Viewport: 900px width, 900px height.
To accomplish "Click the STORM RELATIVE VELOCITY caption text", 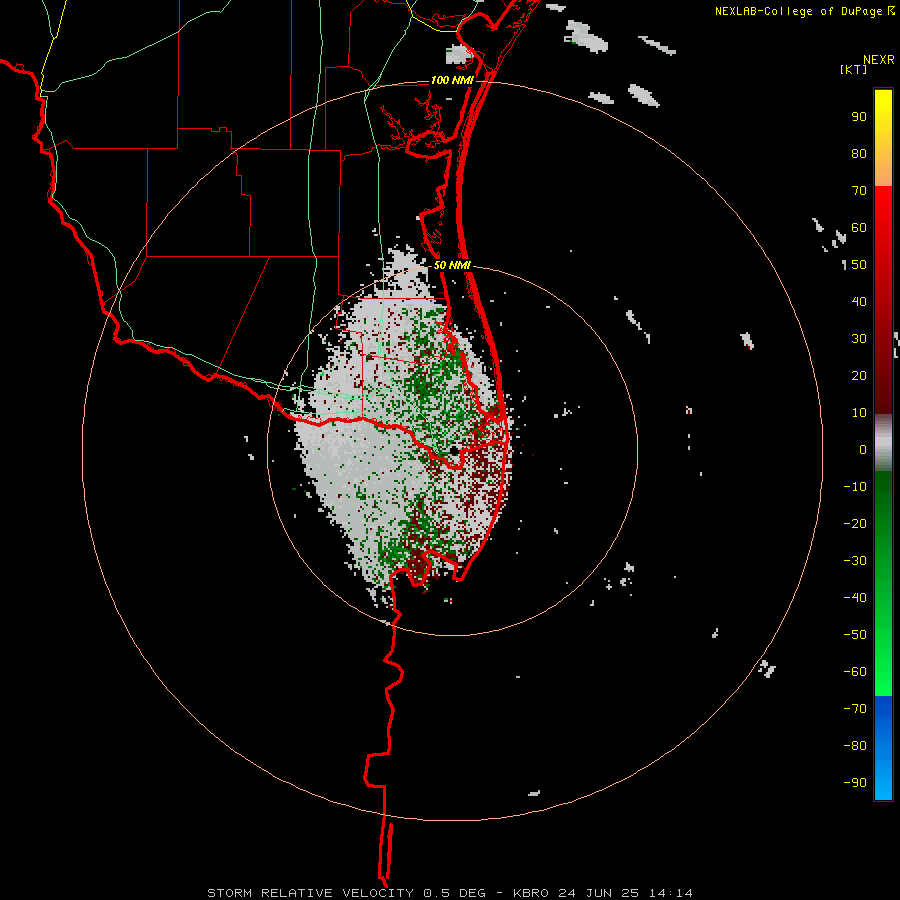I will pyautogui.click(x=310, y=893).
